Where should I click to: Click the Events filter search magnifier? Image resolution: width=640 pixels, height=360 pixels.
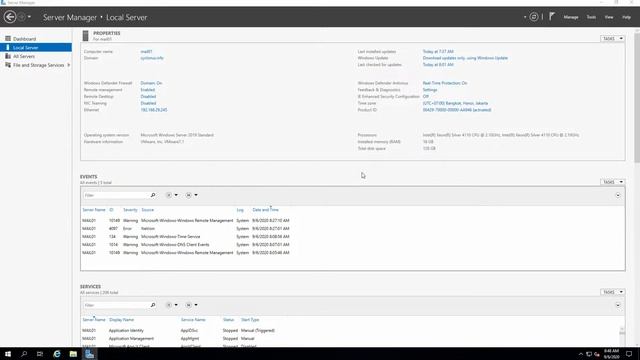point(153,196)
